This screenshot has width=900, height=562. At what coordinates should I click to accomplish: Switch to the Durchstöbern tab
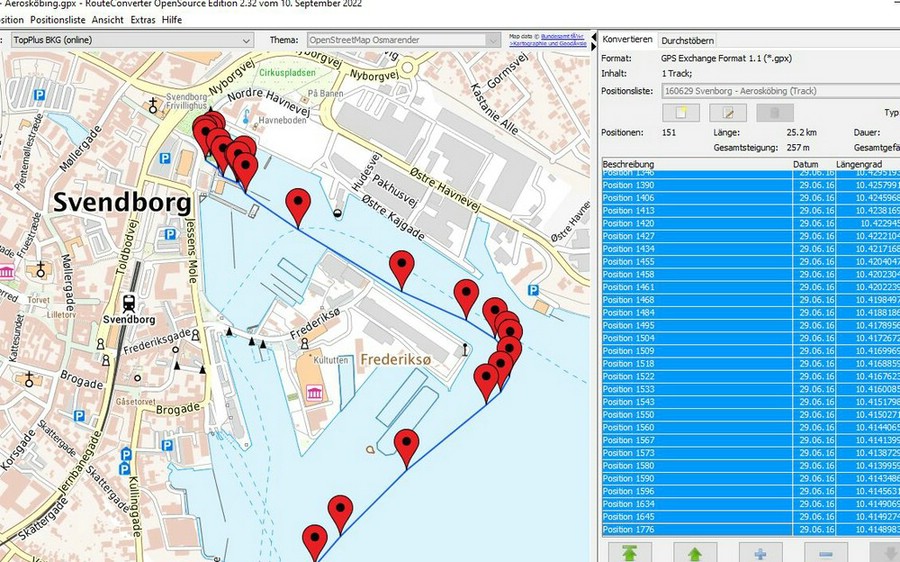[687, 40]
